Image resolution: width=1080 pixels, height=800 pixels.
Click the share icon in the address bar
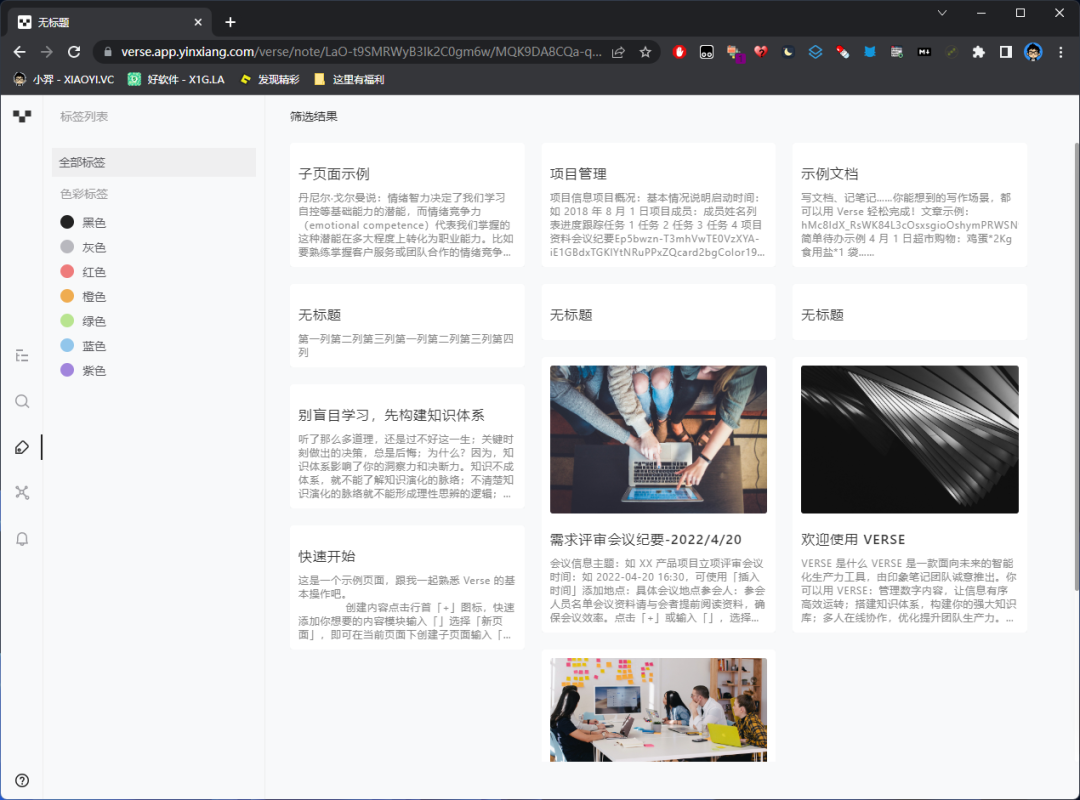[x=618, y=51]
